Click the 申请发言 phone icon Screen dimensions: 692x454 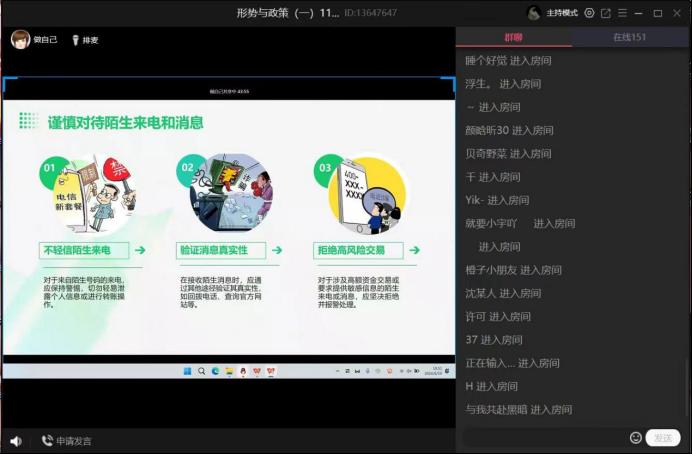coord(47,441)
